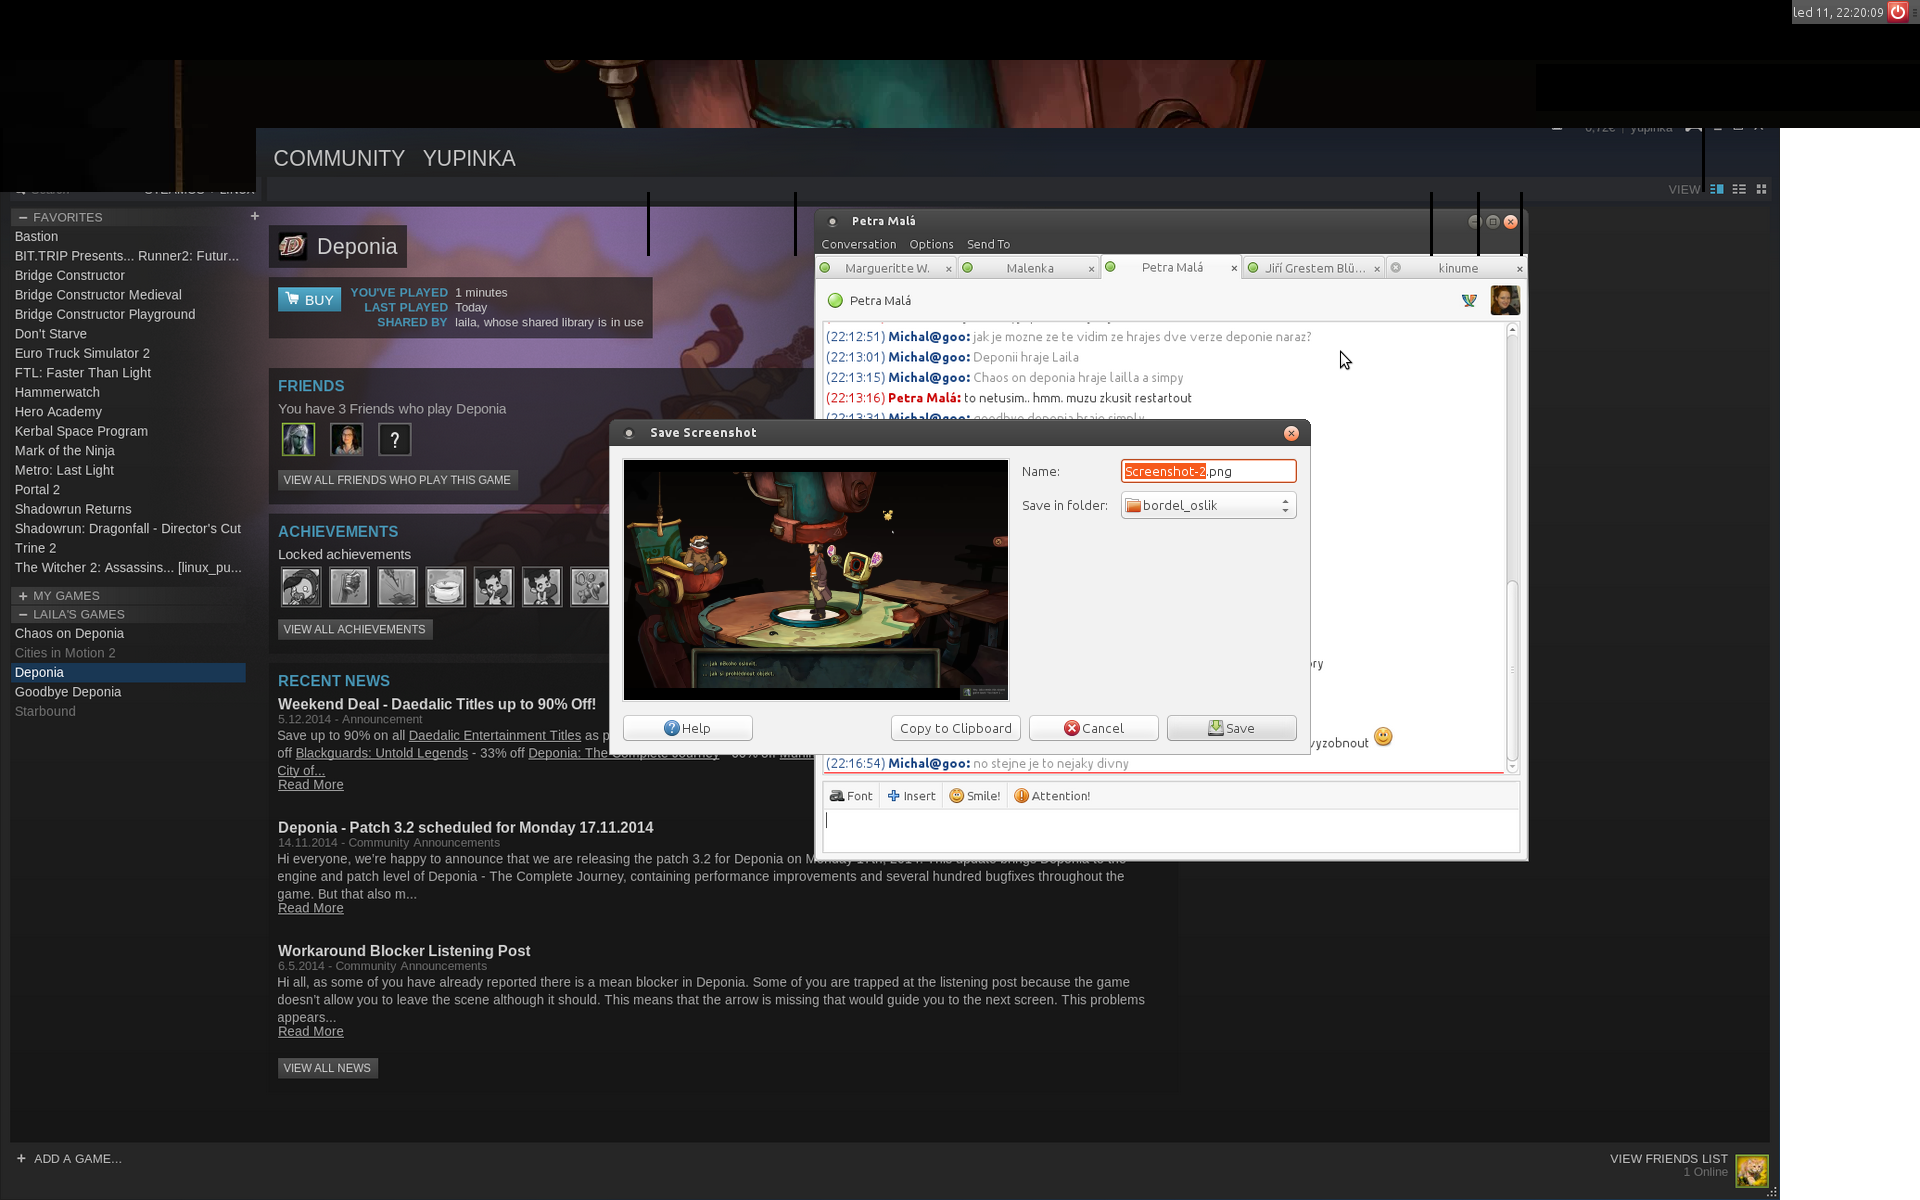The width and height of the screenshot is (1920, 1200).
Task: Click Attention! button in chat toolbar
Action: click(x=1052, y=796)
